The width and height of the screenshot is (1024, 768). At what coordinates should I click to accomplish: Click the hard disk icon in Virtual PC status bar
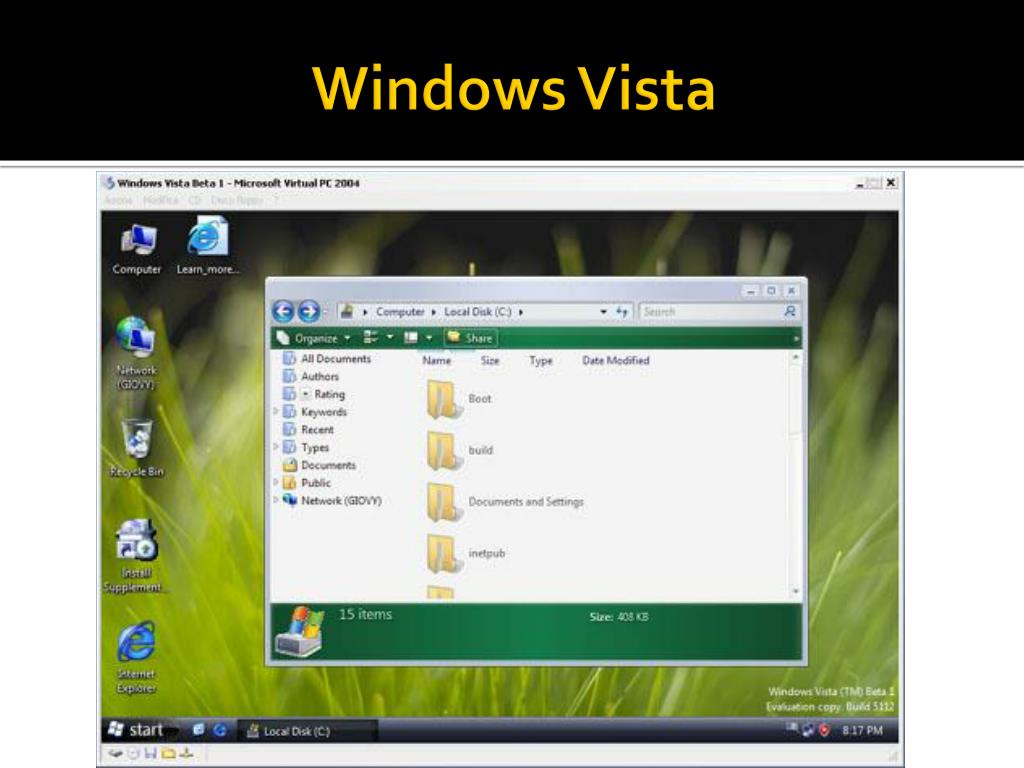[115, 754]
